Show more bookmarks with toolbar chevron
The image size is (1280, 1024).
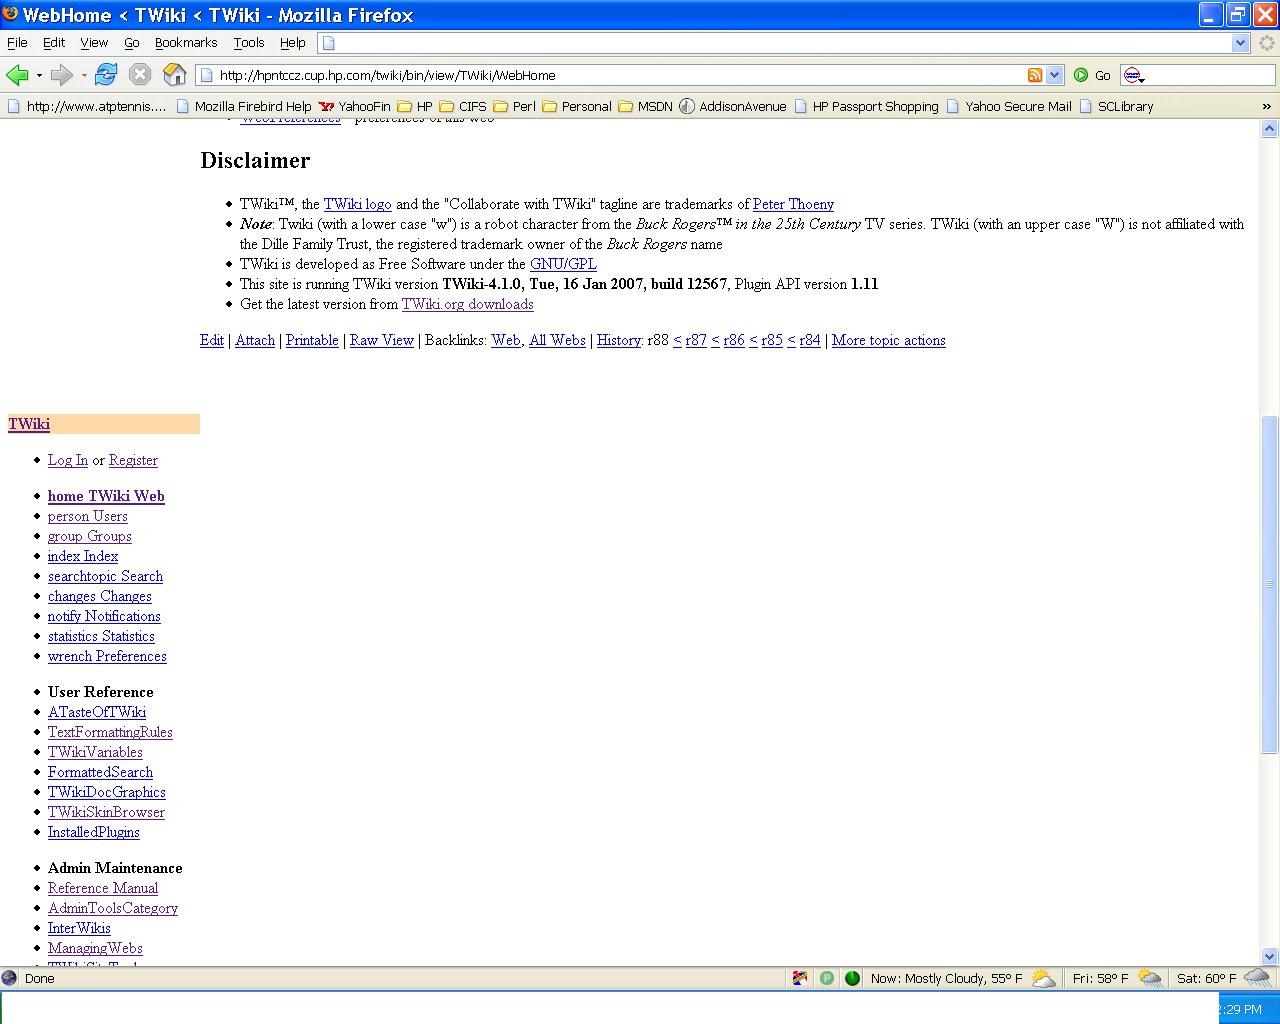tap(1267, 106)
